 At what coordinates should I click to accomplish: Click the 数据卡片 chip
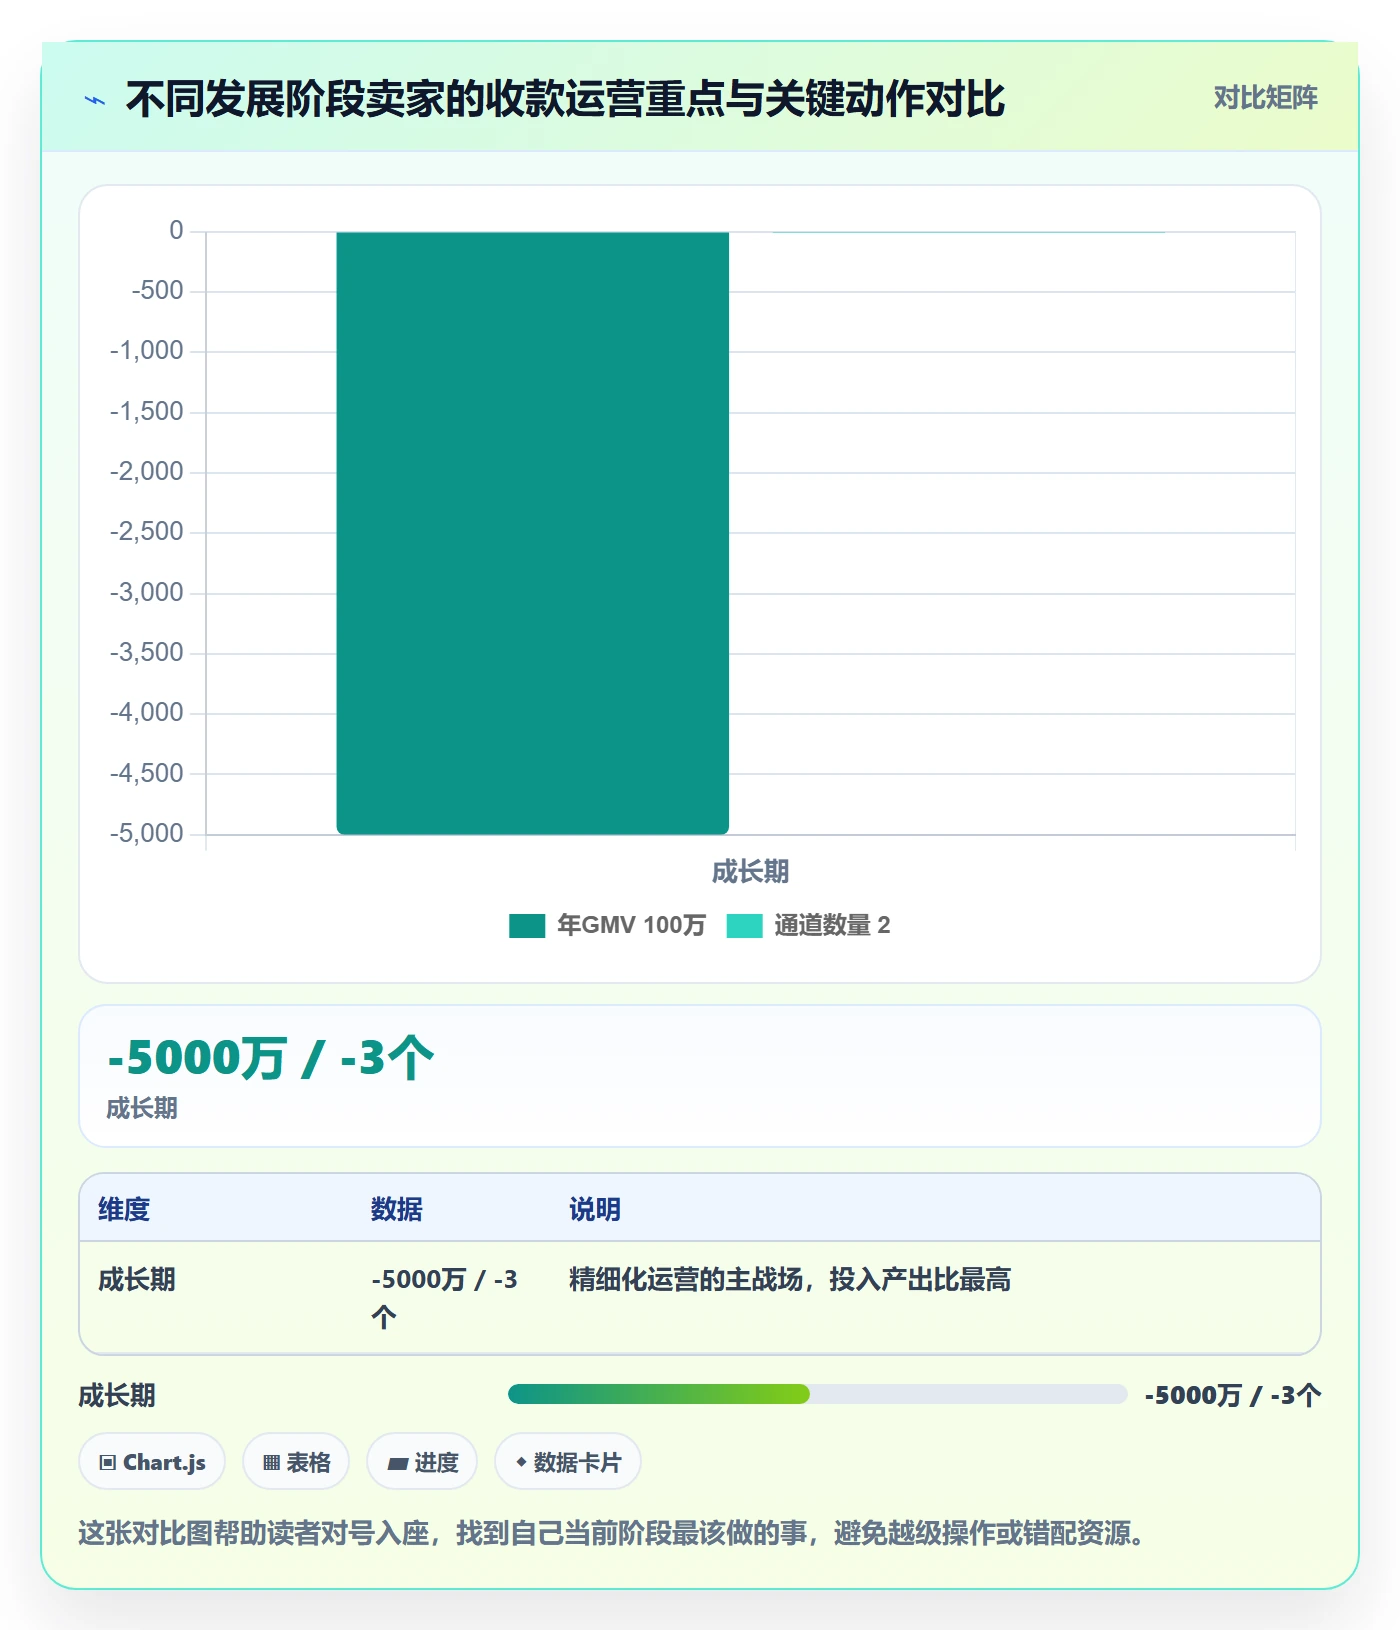pos(568,1462)
